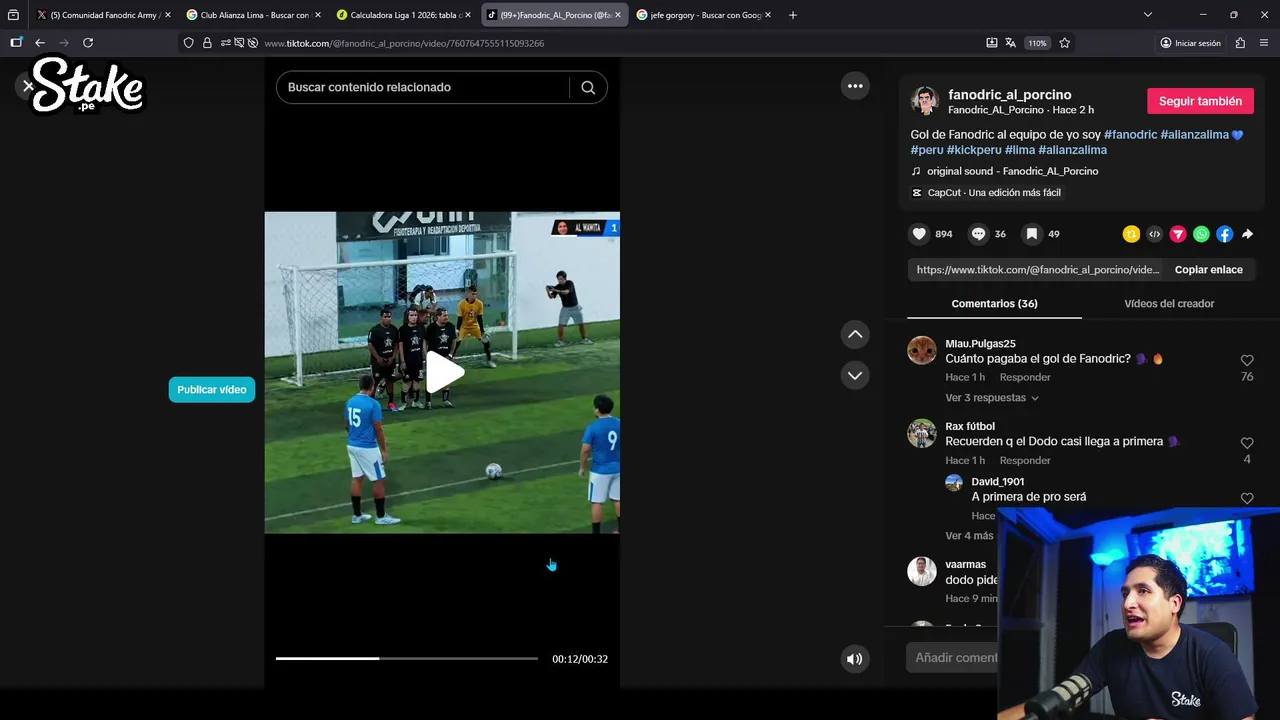1280x720 pixels.
Task: Open comments via the speech bubble icon
Action: (x=978, y=234)
